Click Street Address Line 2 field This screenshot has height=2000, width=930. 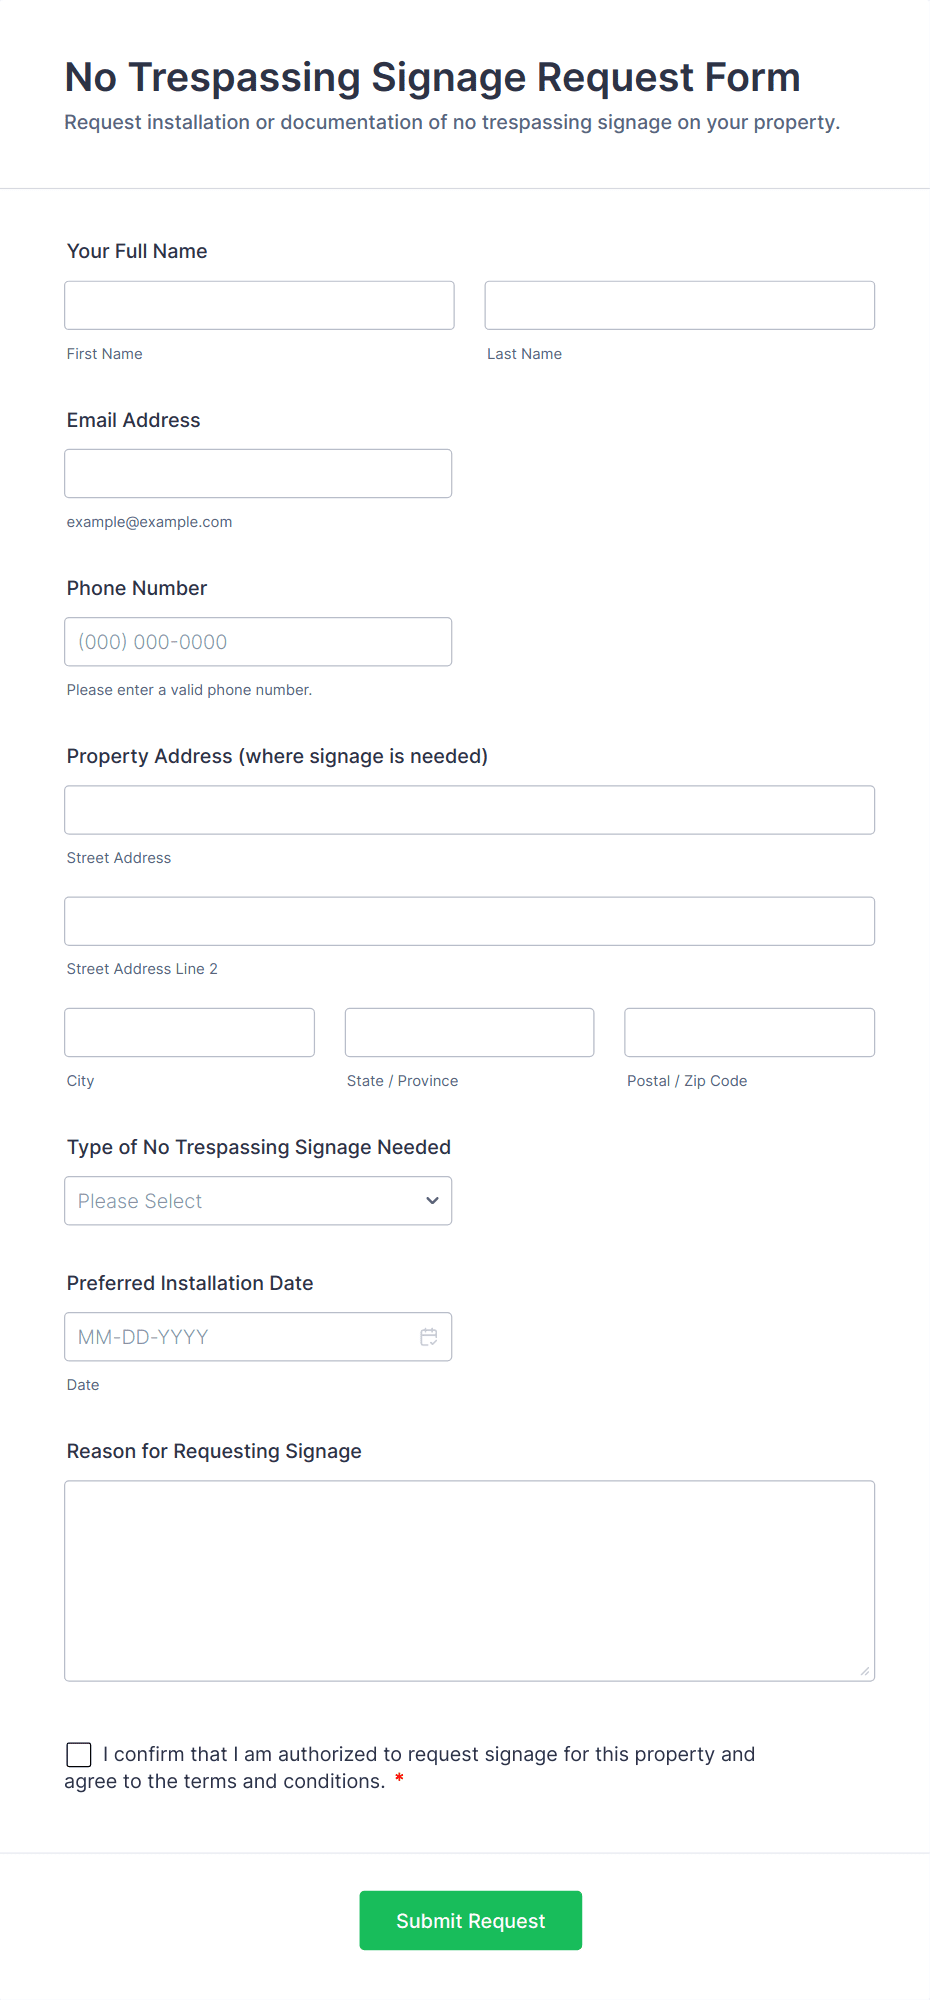[x=470, y=921]
